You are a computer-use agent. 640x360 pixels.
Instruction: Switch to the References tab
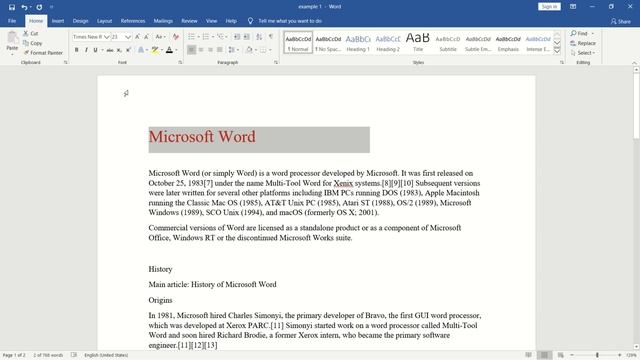(133, 21)
